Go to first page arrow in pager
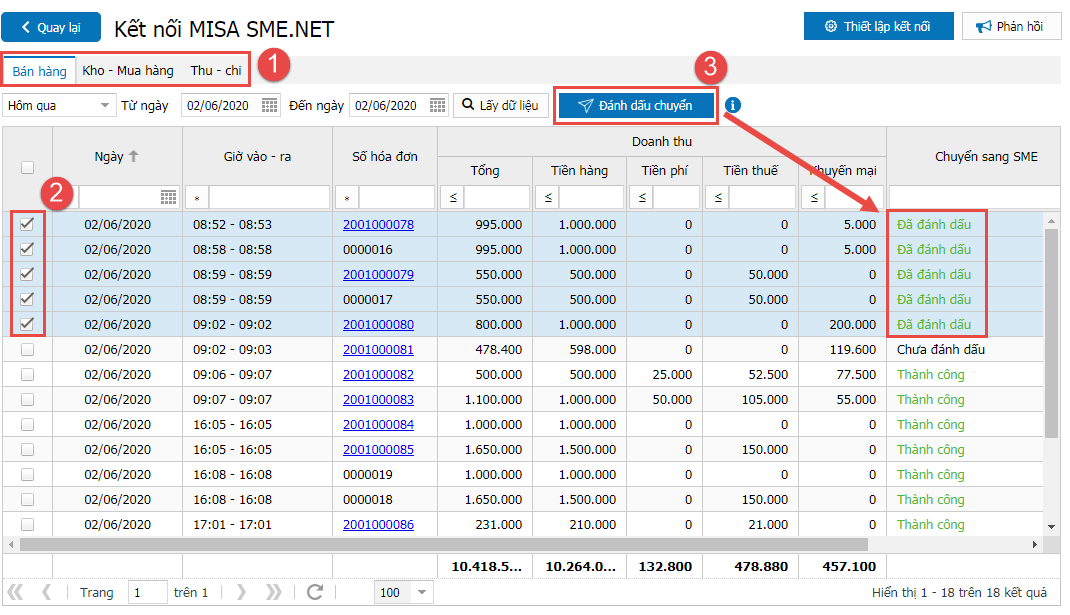 point(15,592)
